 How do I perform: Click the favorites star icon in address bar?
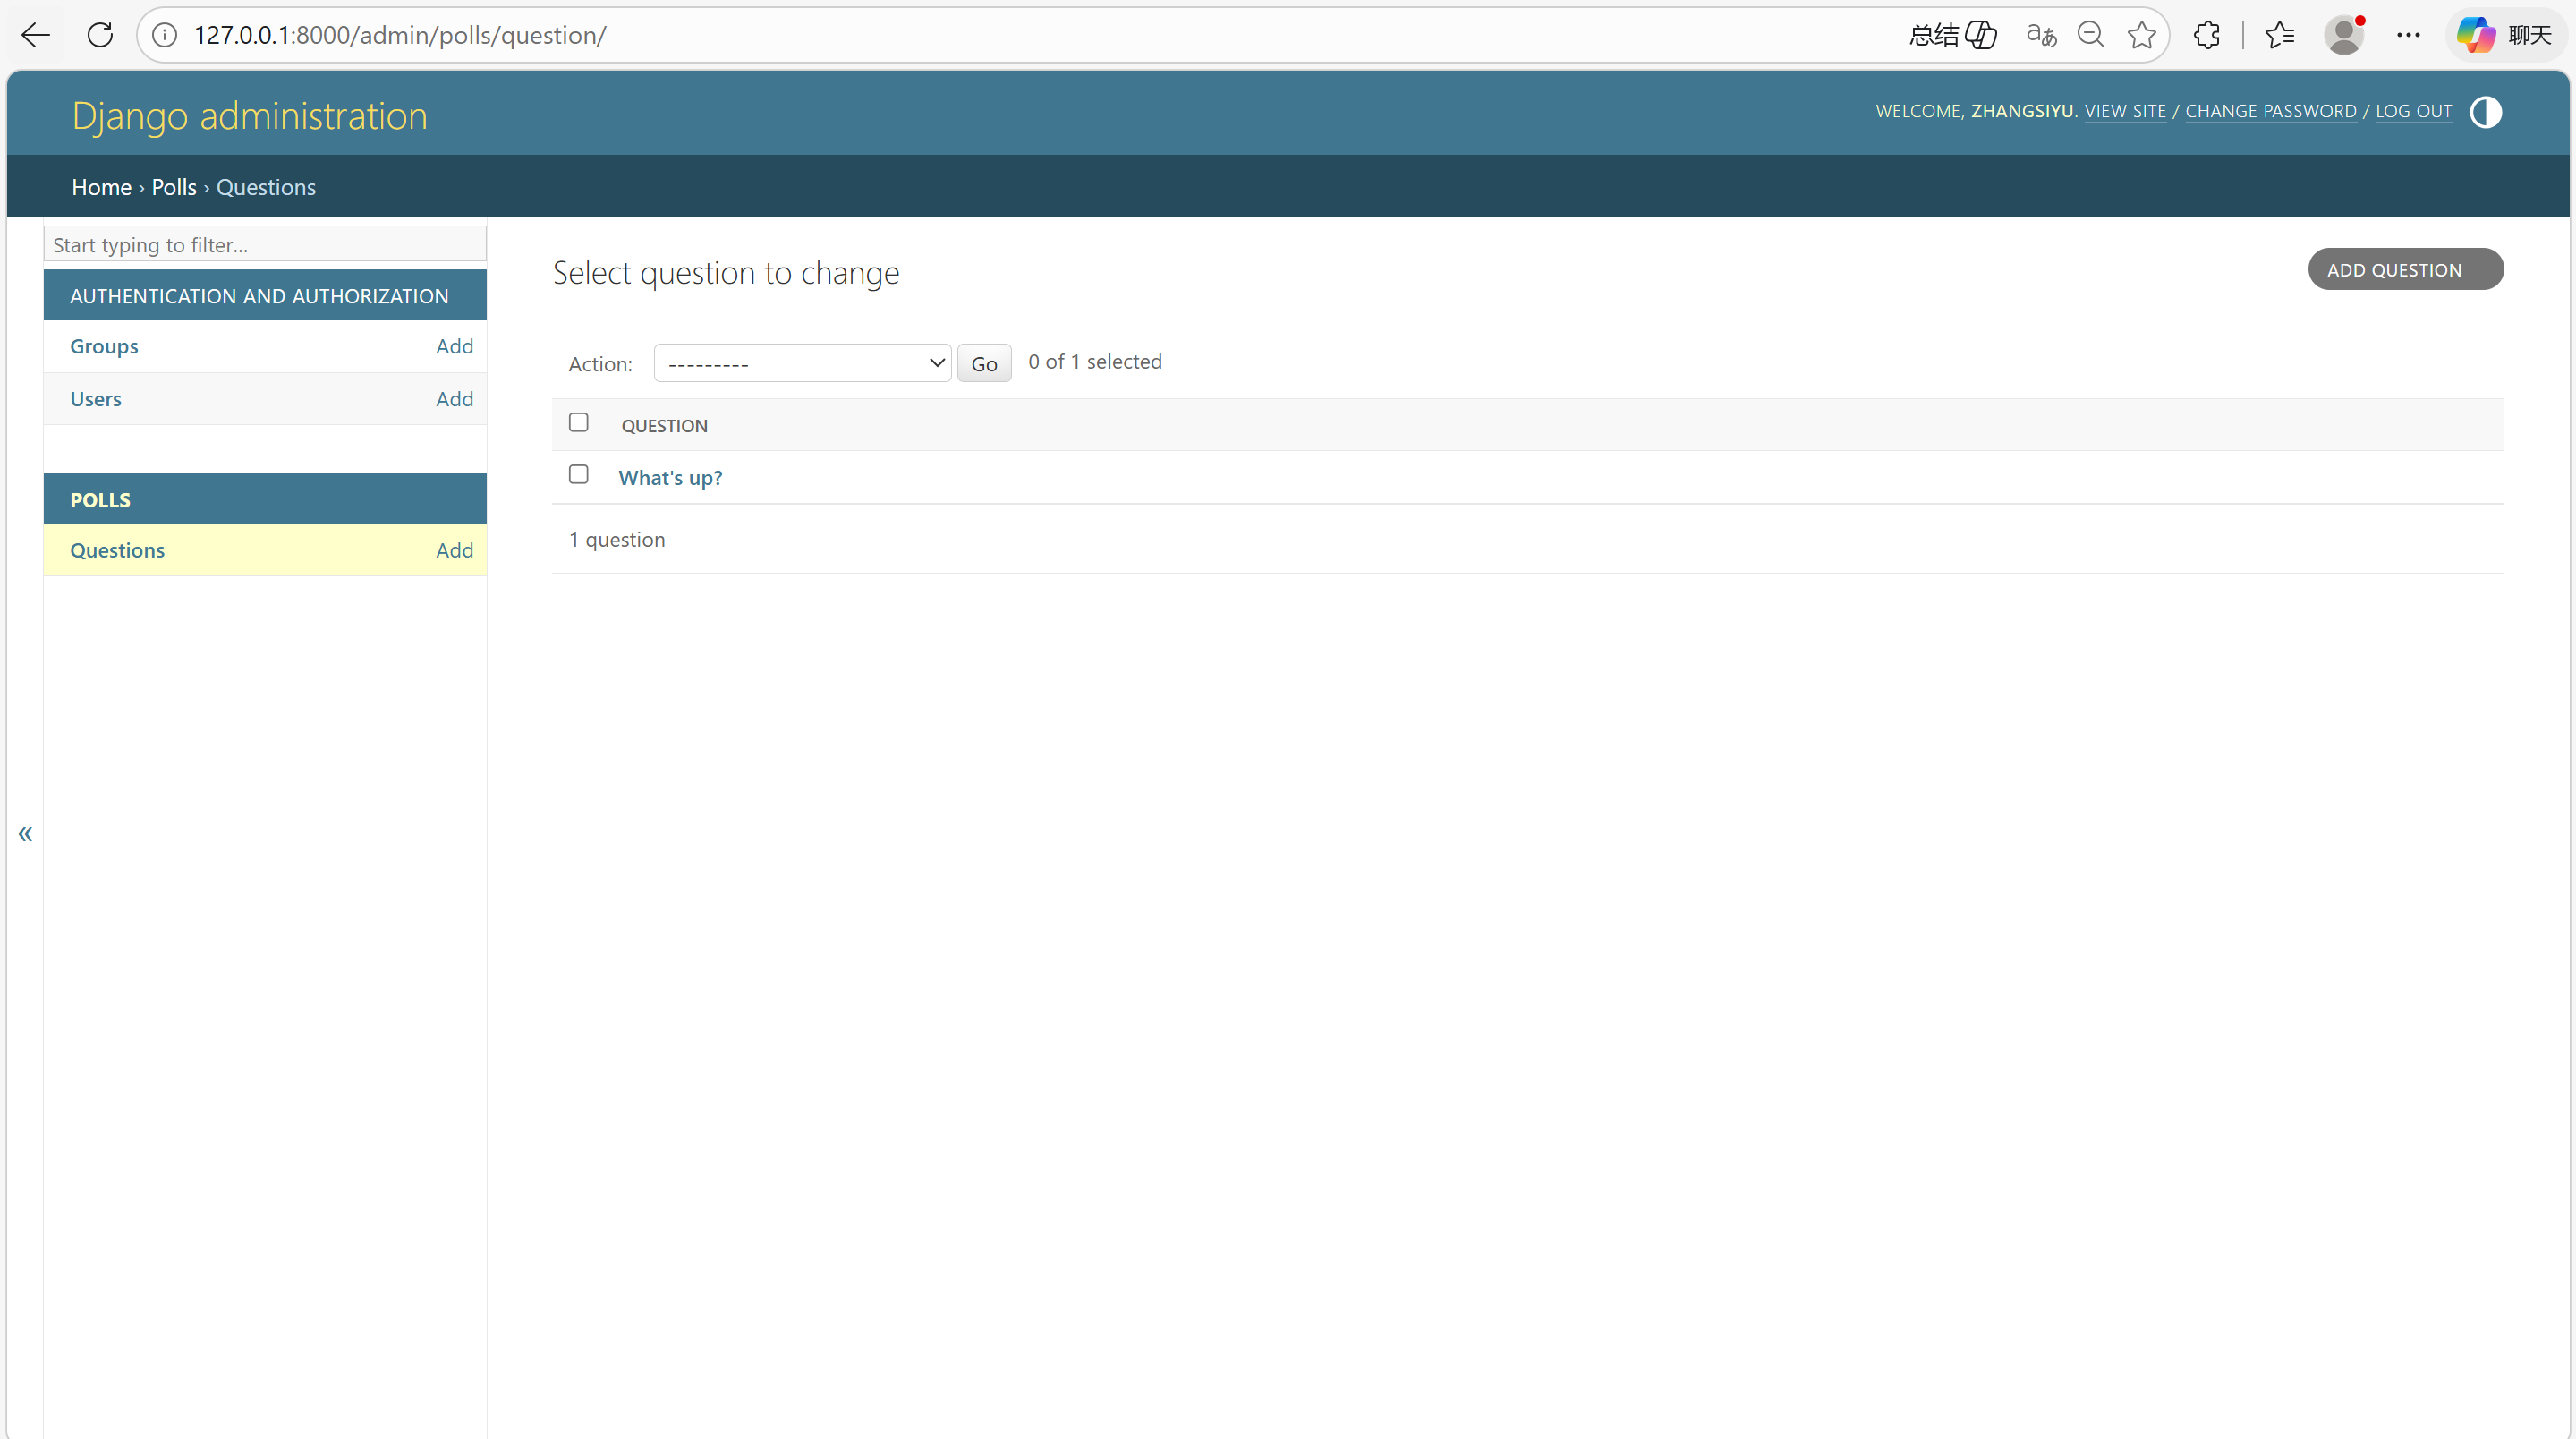[x=2141, y=35]
